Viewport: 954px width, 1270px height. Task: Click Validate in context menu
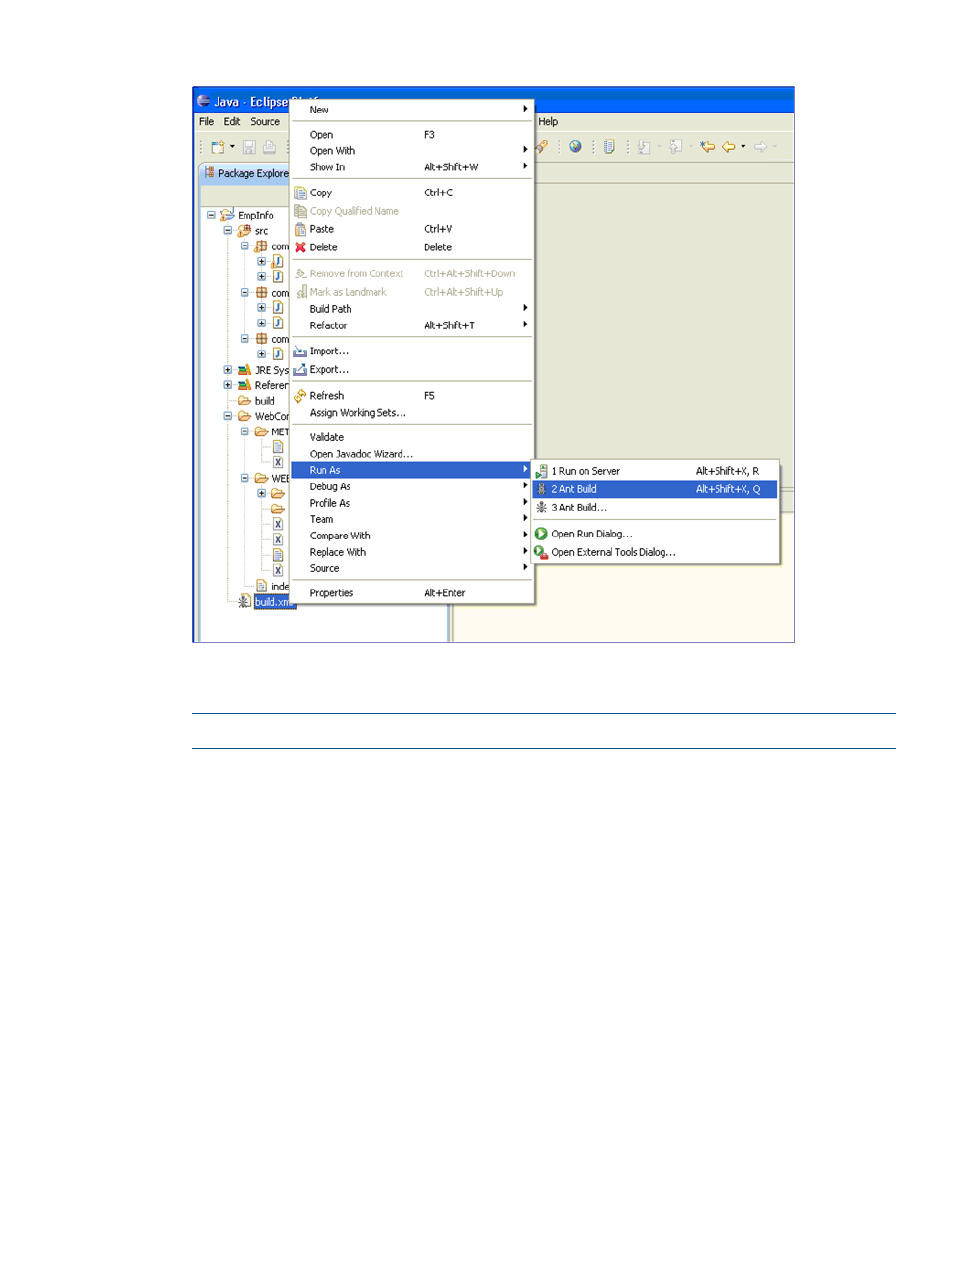coord(412,437)
